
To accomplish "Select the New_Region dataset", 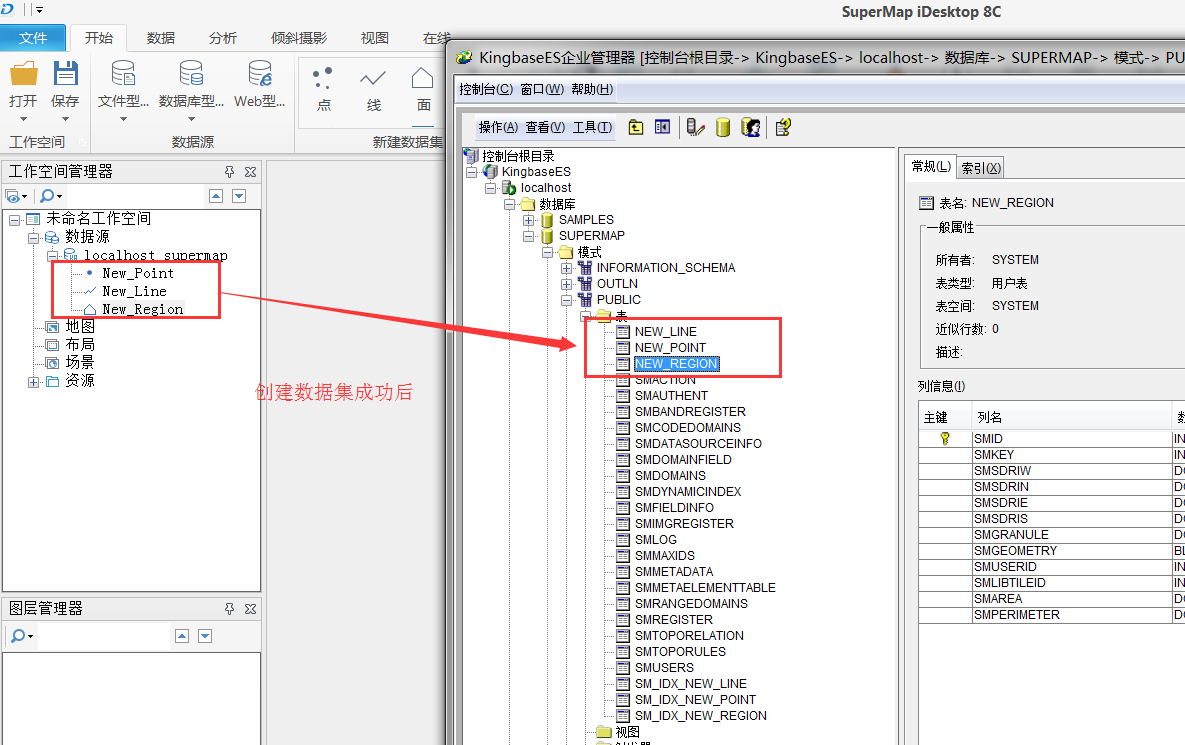I will (x=143, y=309).
